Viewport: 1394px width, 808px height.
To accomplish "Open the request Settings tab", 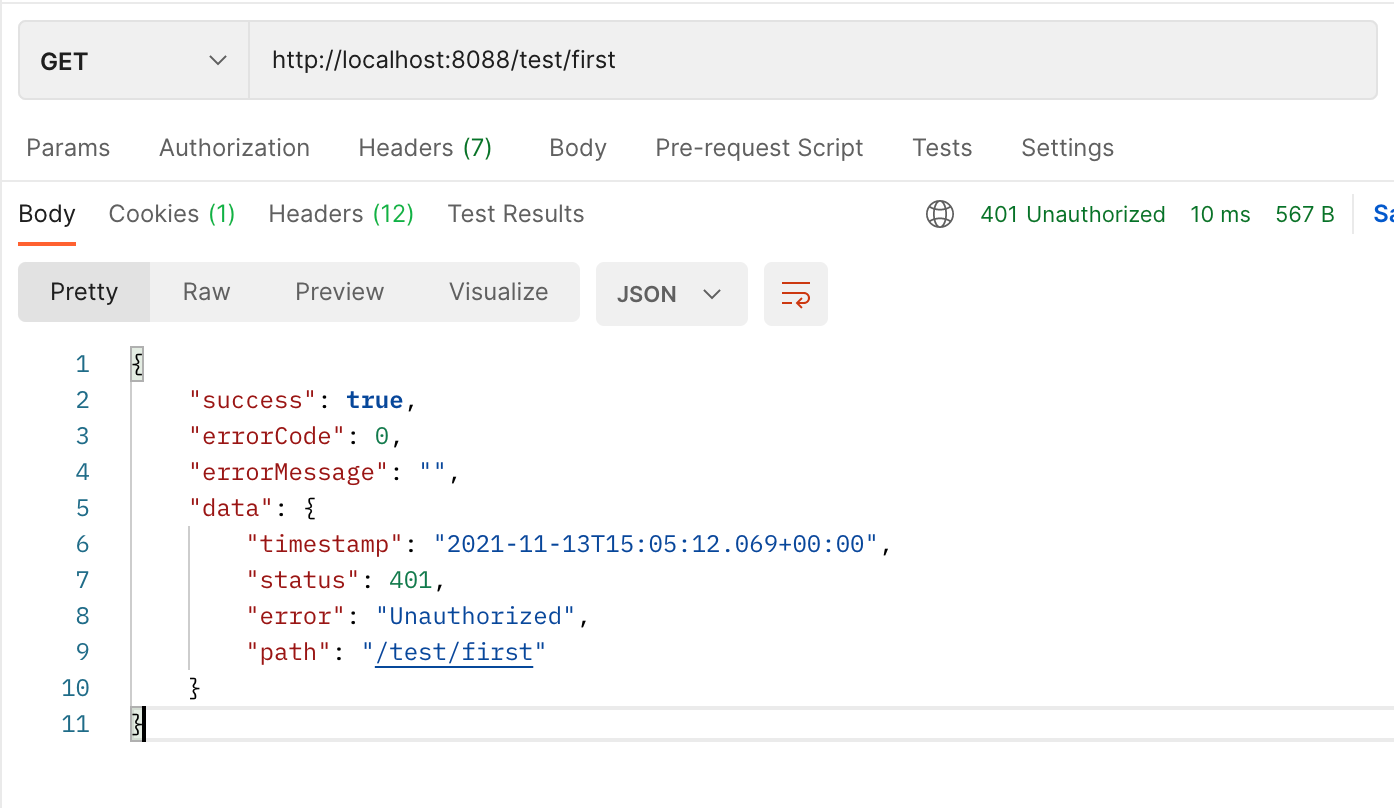I will (1067, 148).
